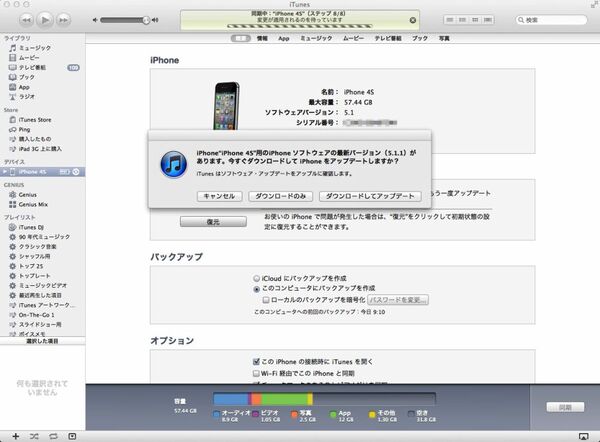Image resolution: width=600 pixels, height=442 pixels.
Task: Adjust the volume slider knob
Action: coord(146,20)
